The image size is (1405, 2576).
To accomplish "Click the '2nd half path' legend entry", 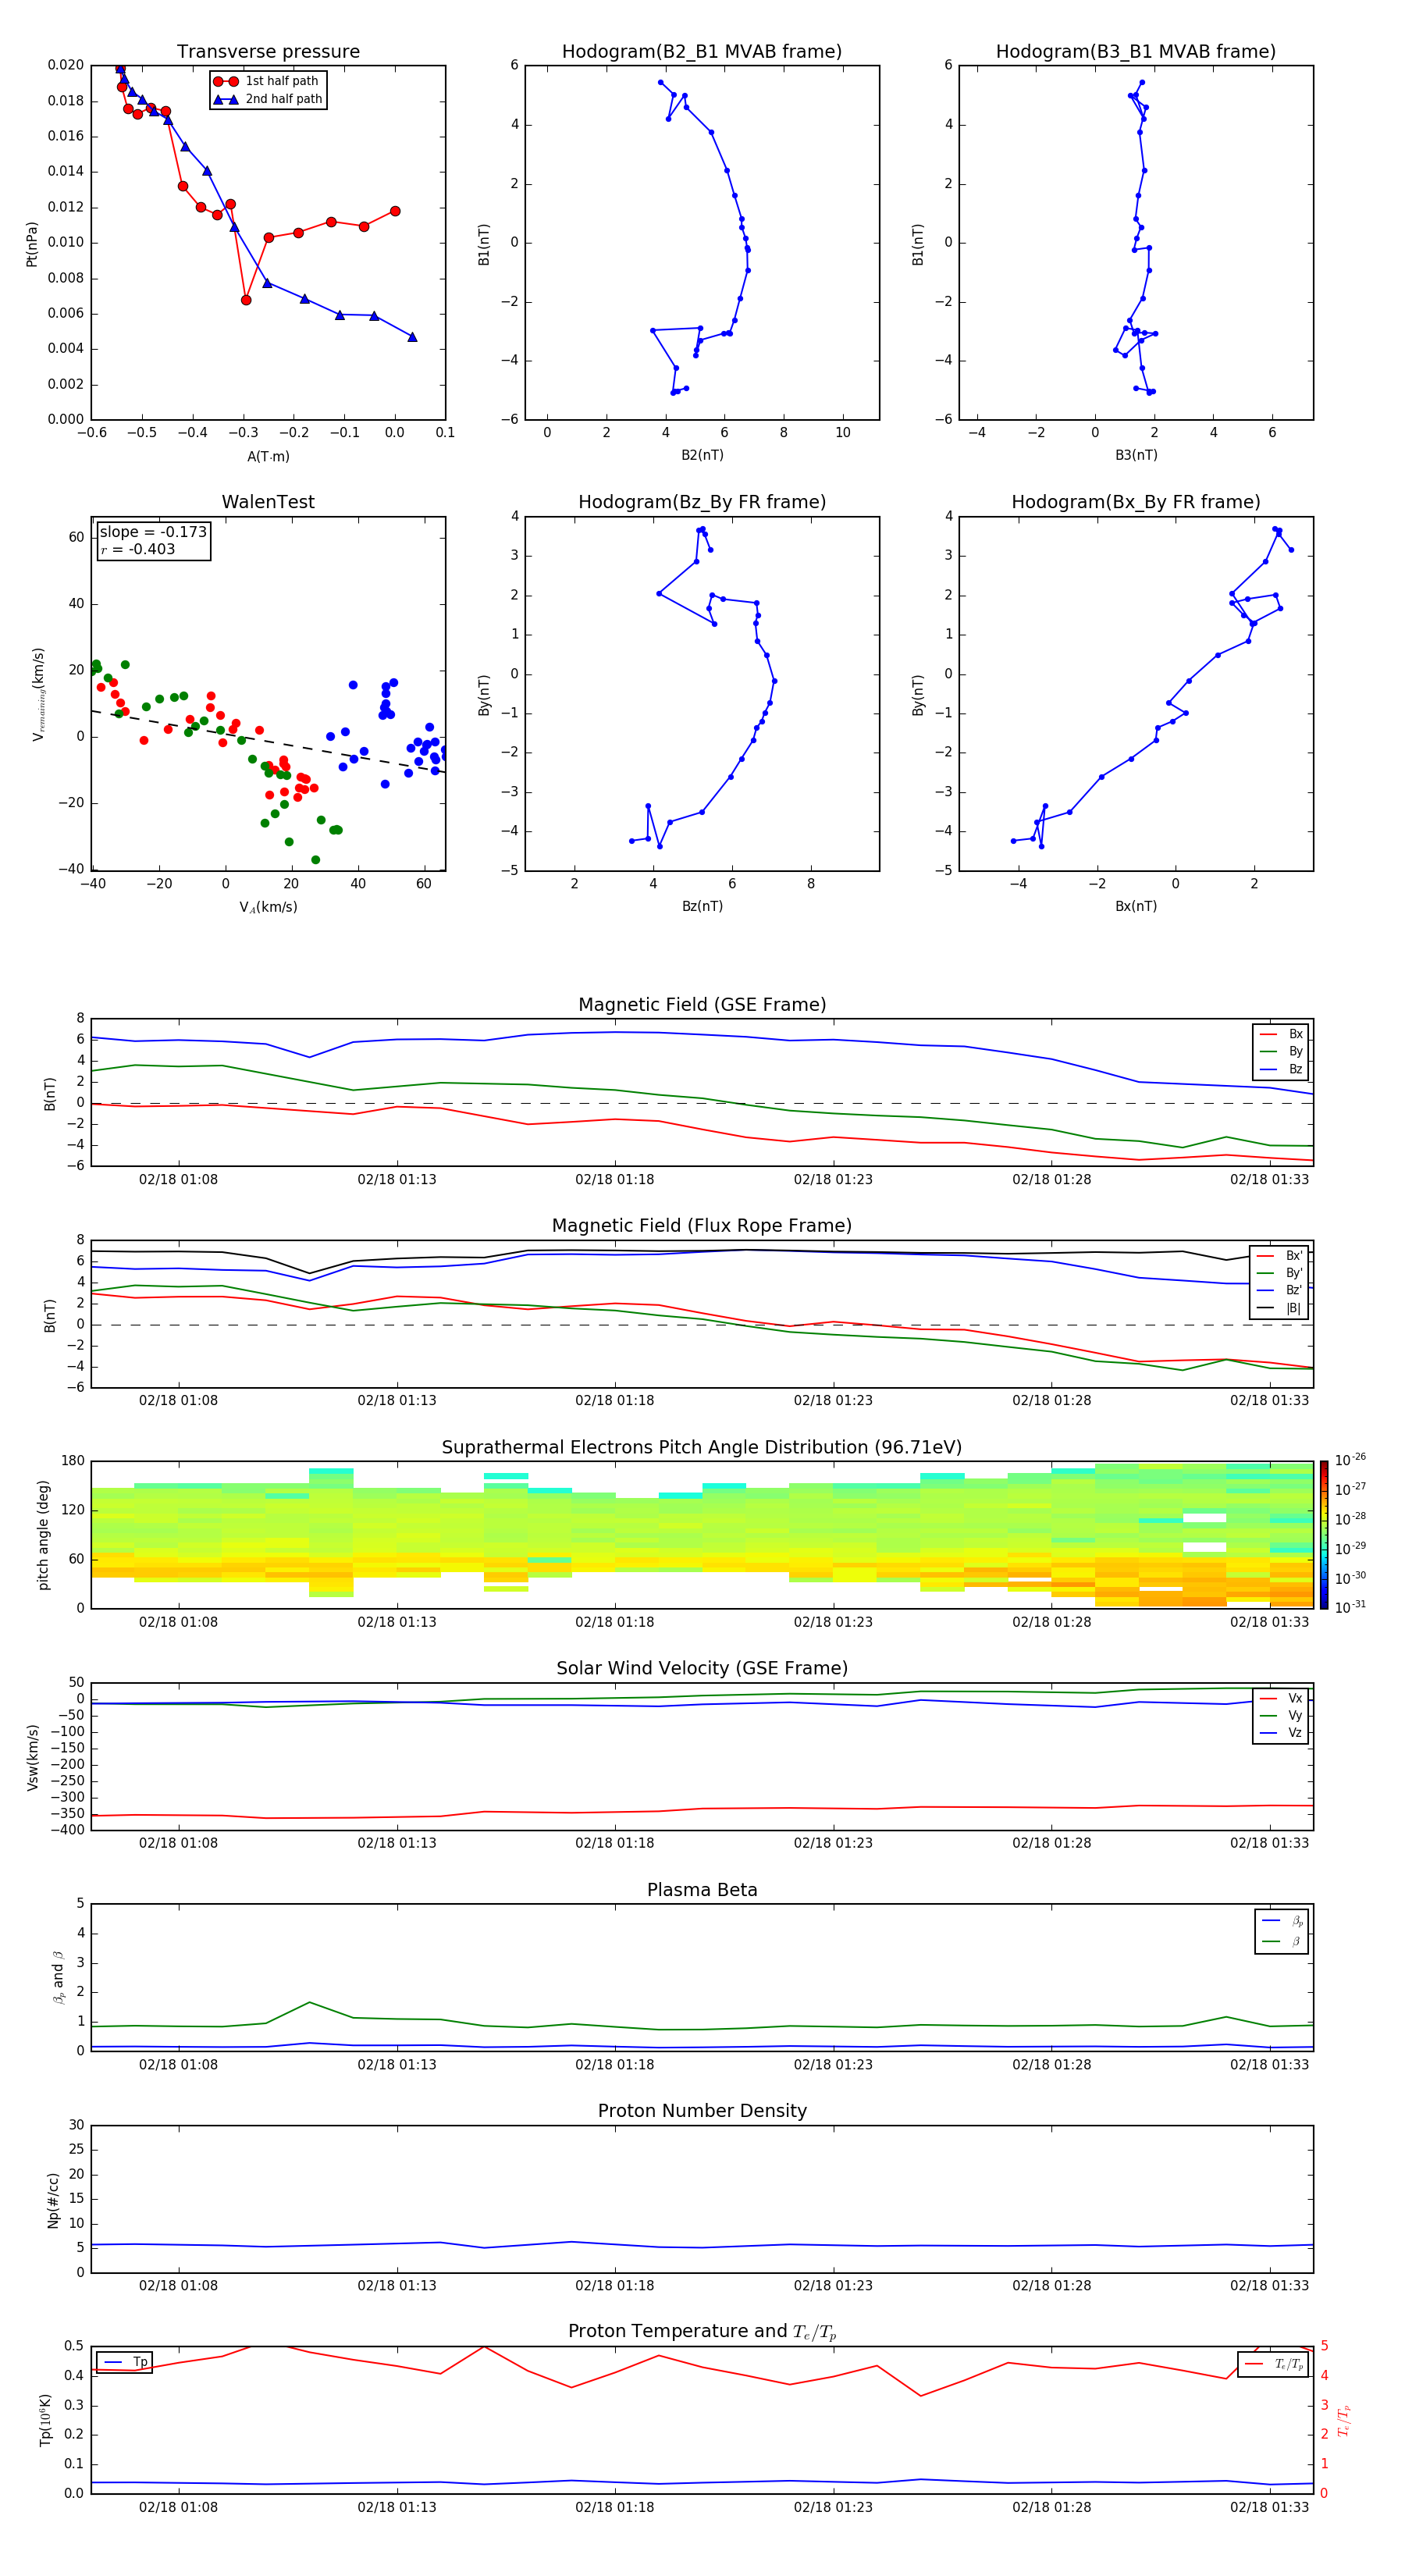I will tap(268, 99).
